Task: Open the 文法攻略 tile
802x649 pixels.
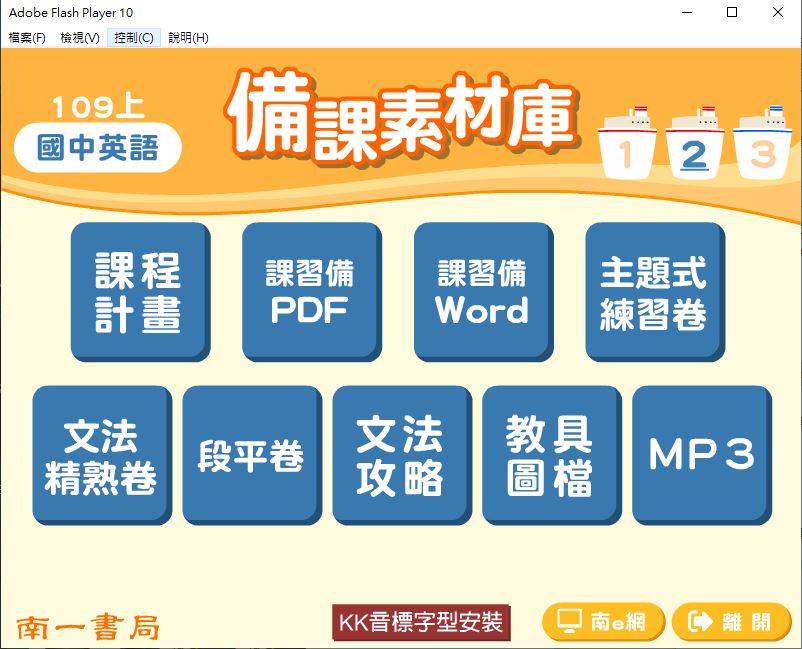Action: [402, 455]
